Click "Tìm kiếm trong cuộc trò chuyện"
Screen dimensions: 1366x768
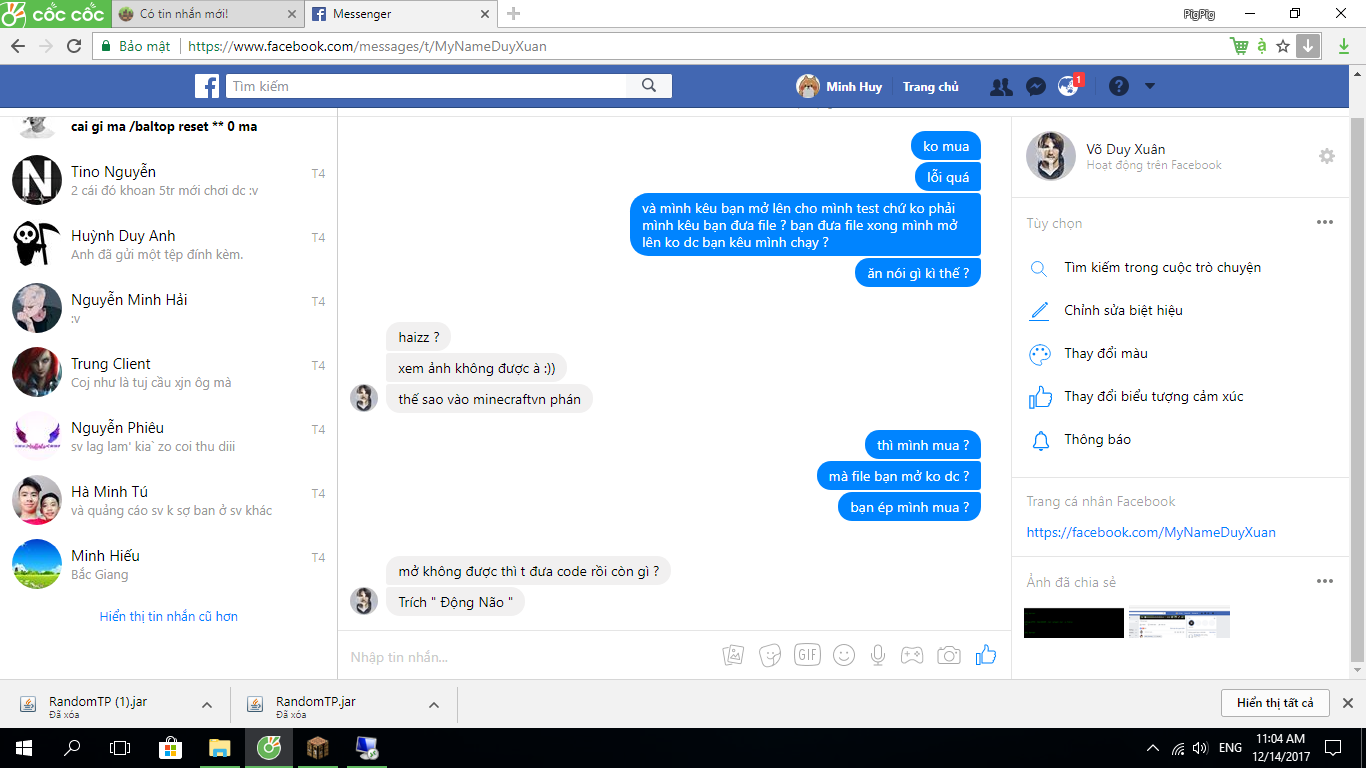pyautogui.click(x=1162, y=267)
